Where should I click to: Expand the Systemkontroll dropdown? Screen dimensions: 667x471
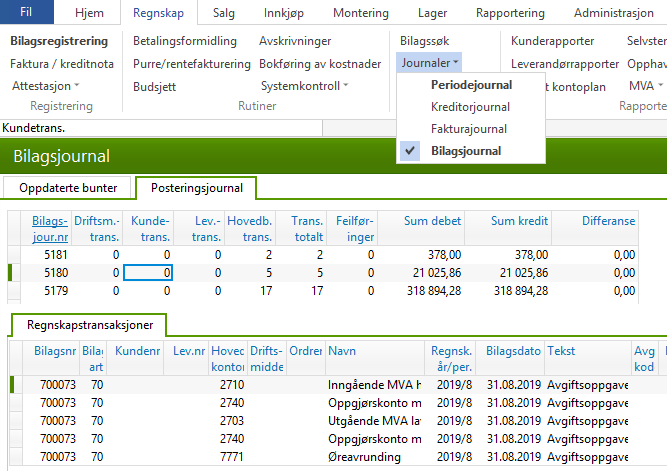click(x=305, y=86)
